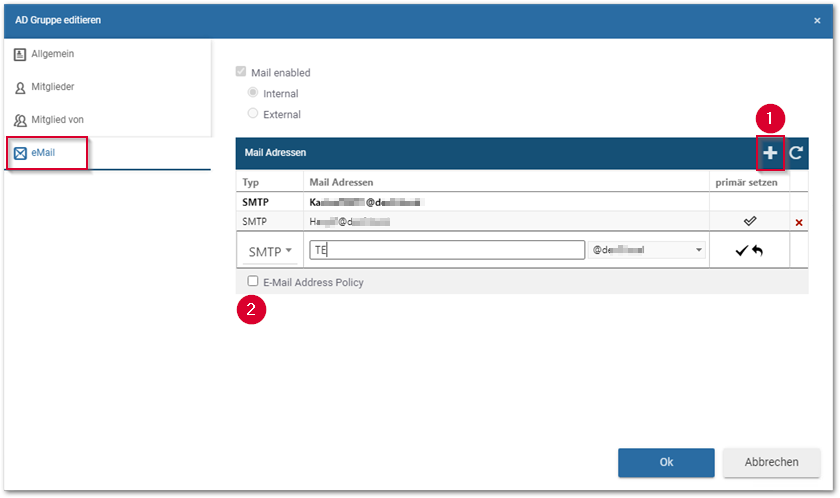Set second SMTP address as primary

pos(750,221)
